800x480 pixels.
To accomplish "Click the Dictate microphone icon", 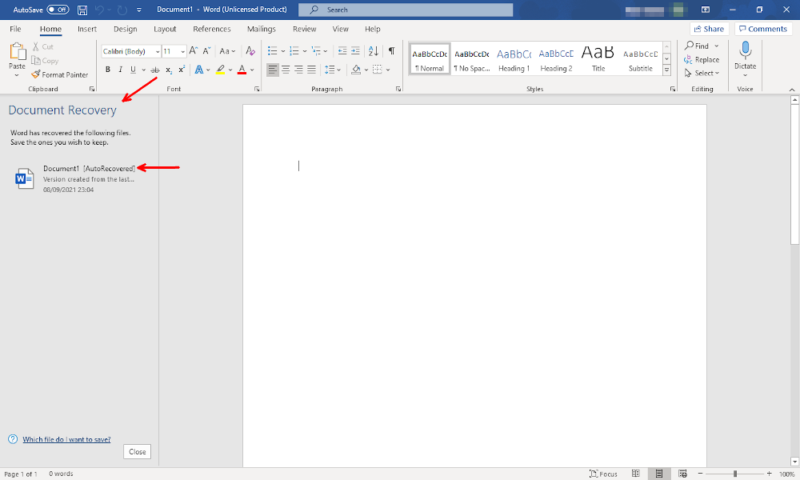I will click(745, 50).
